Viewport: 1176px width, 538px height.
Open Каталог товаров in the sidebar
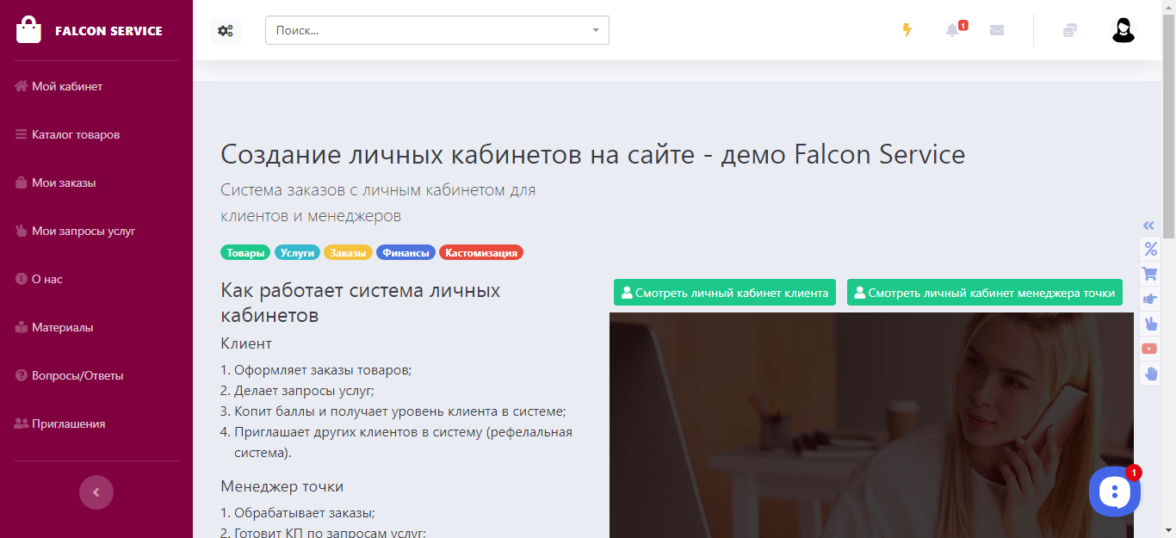click(75, 135)
